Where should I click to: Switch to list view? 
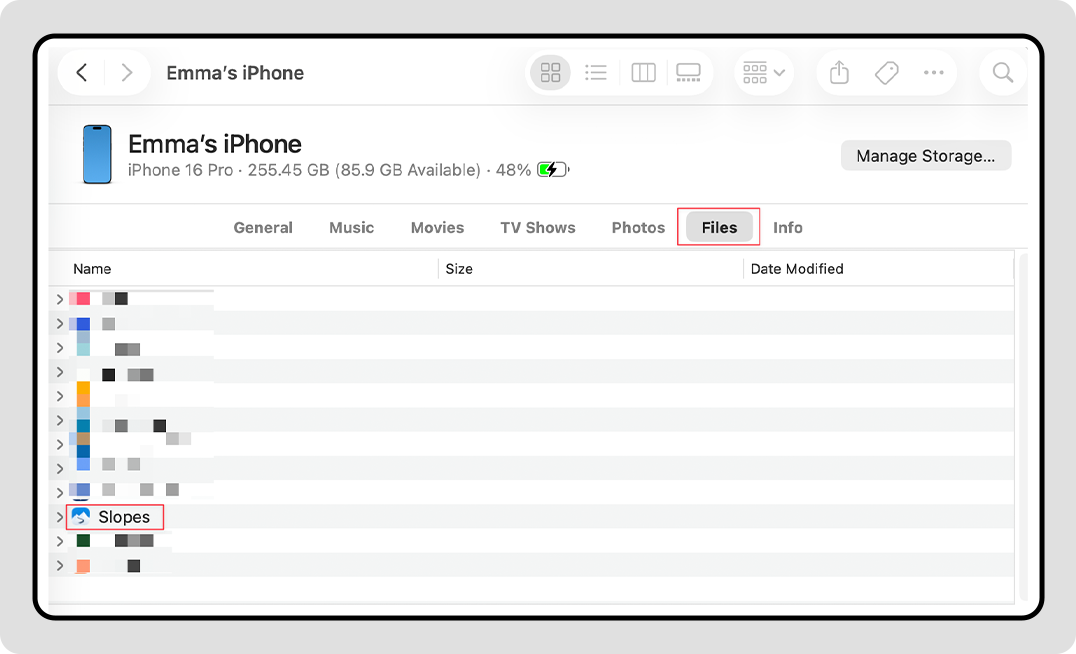click(x=596, y=73)
